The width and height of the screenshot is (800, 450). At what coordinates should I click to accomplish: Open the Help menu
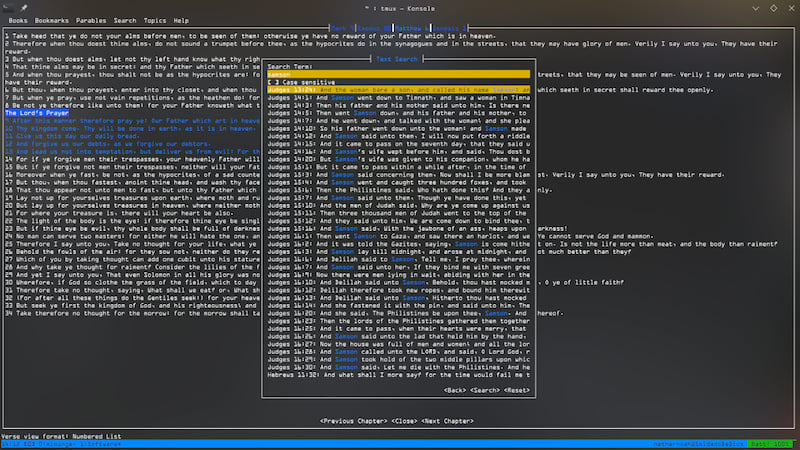pos(181,21)
